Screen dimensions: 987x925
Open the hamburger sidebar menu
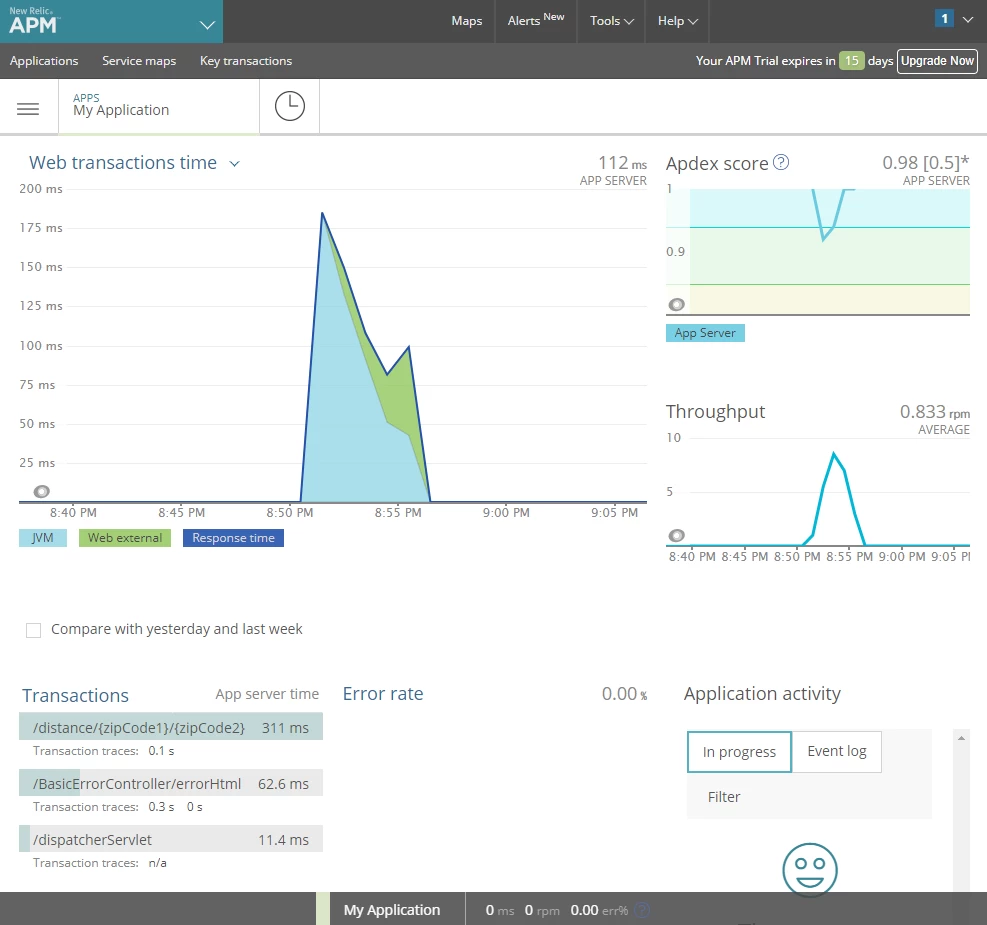tap(28, 109)
